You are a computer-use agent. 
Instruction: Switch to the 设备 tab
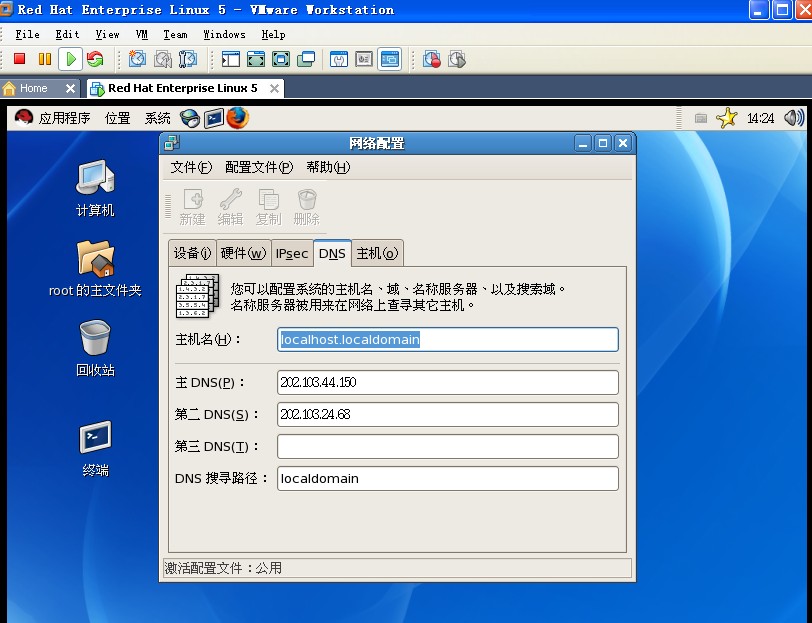click(x=192, y=253)
